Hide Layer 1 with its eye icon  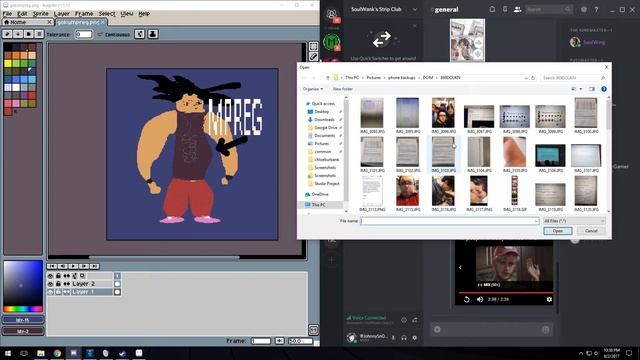[x=51, y=292]
